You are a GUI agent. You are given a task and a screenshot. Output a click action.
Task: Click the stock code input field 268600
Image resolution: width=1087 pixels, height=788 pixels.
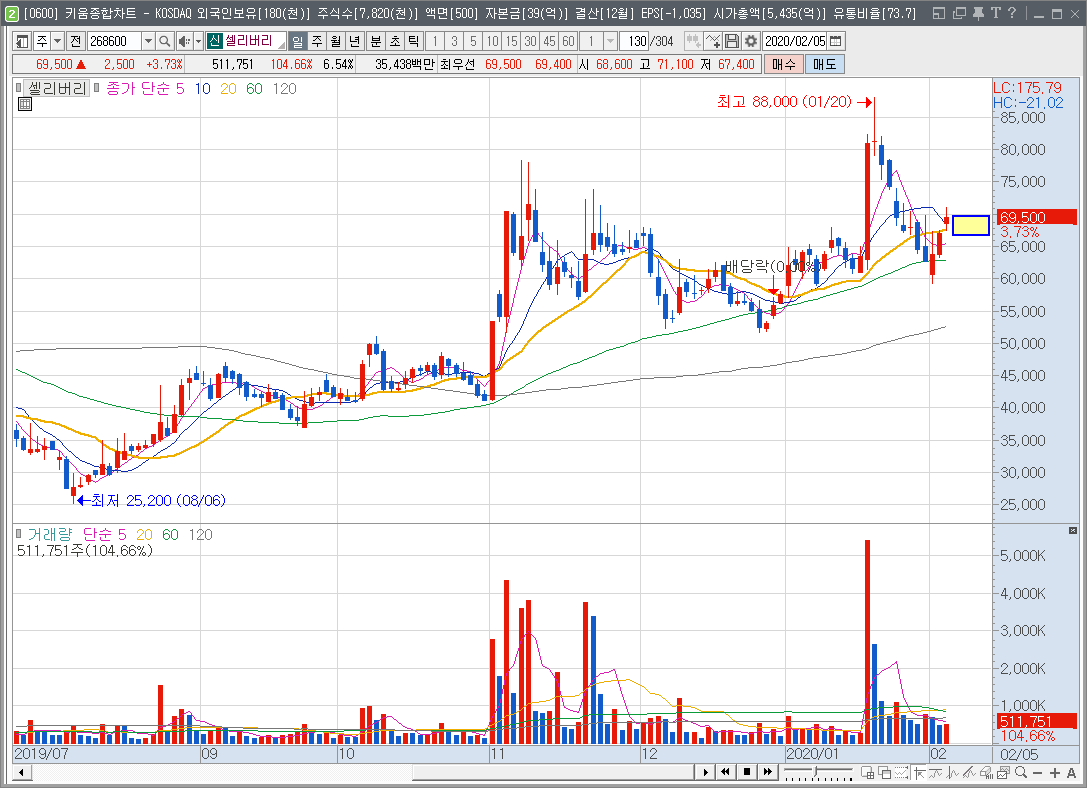click(114, 42)
